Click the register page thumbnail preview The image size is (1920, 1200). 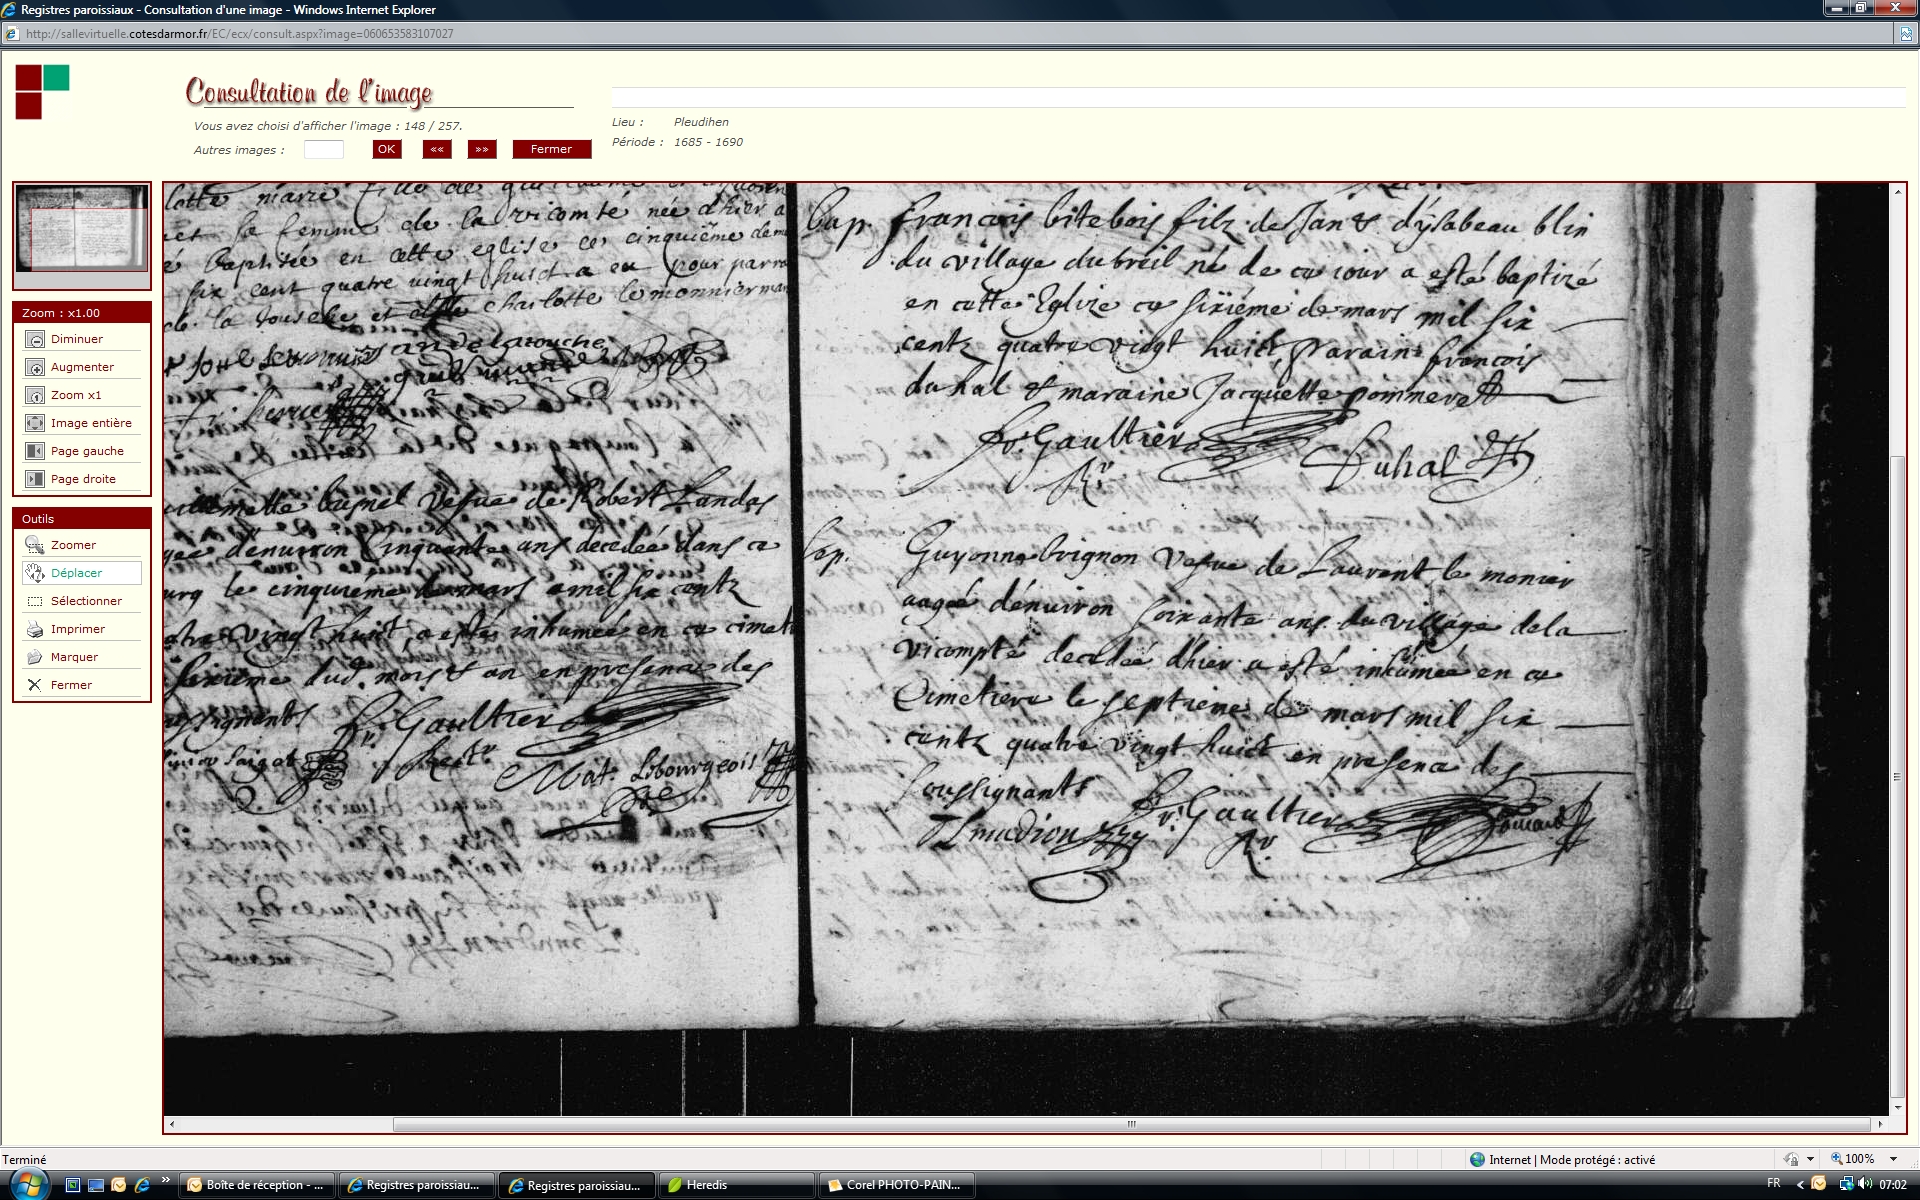point(82,229)
